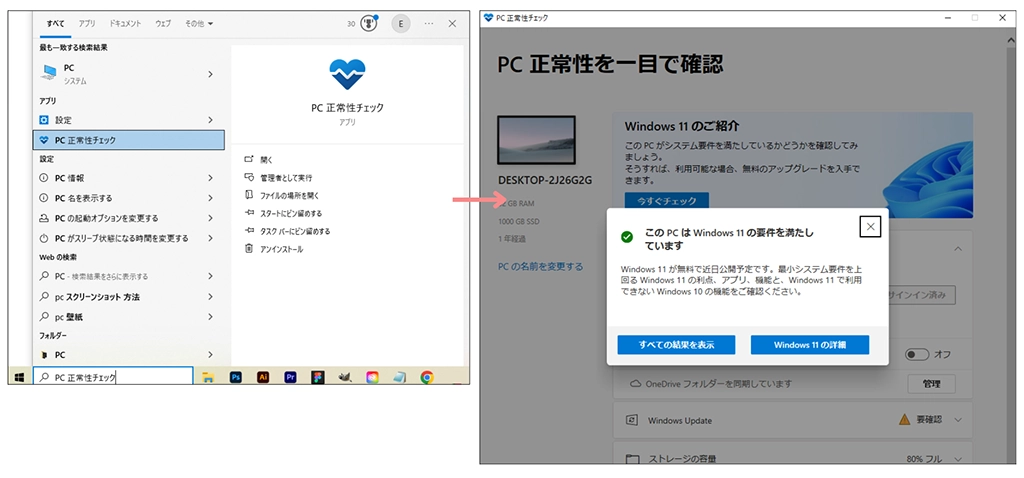This screenshot has width=1024, height=478.
Task: Open File Explorer from the taskbar
Action: click(208, 377)
